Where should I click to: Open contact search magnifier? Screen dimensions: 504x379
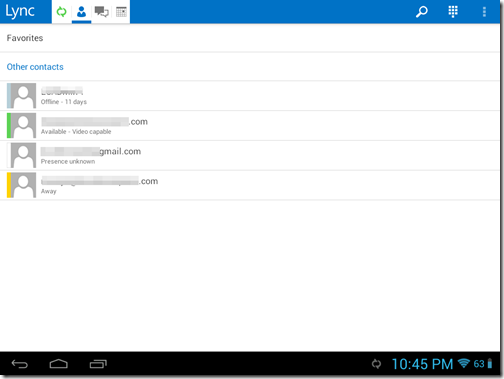click(422, 12)
